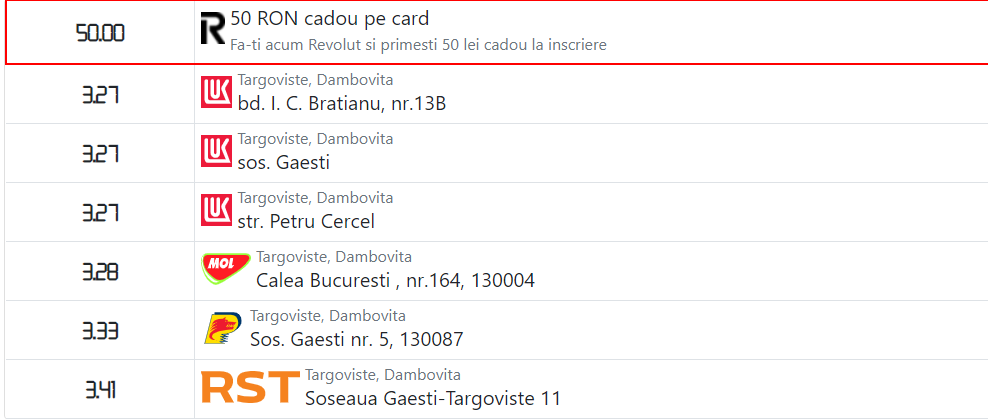Click the Lukoil logo beside bd. I. C. Bratianu
Viewport: 988px width, 419px height.
point(217,92)
